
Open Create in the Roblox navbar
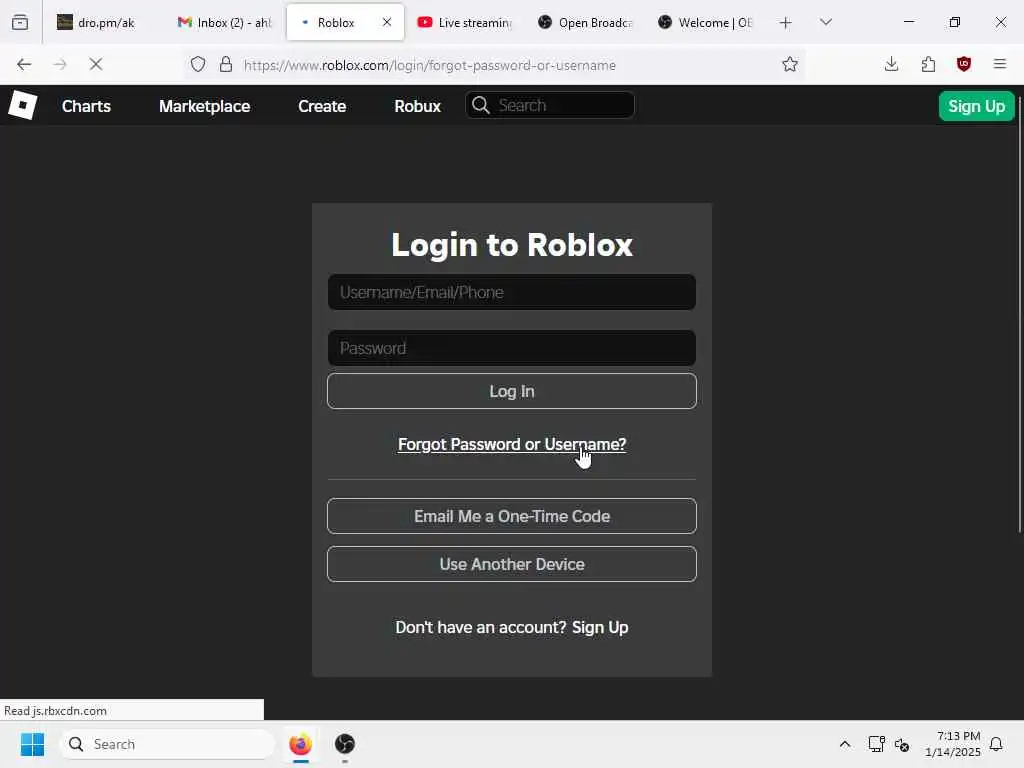322,106
